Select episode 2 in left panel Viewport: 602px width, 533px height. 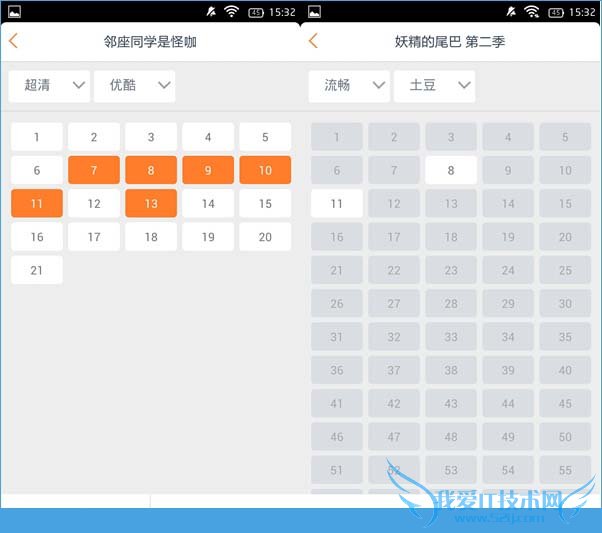(94, 137)
